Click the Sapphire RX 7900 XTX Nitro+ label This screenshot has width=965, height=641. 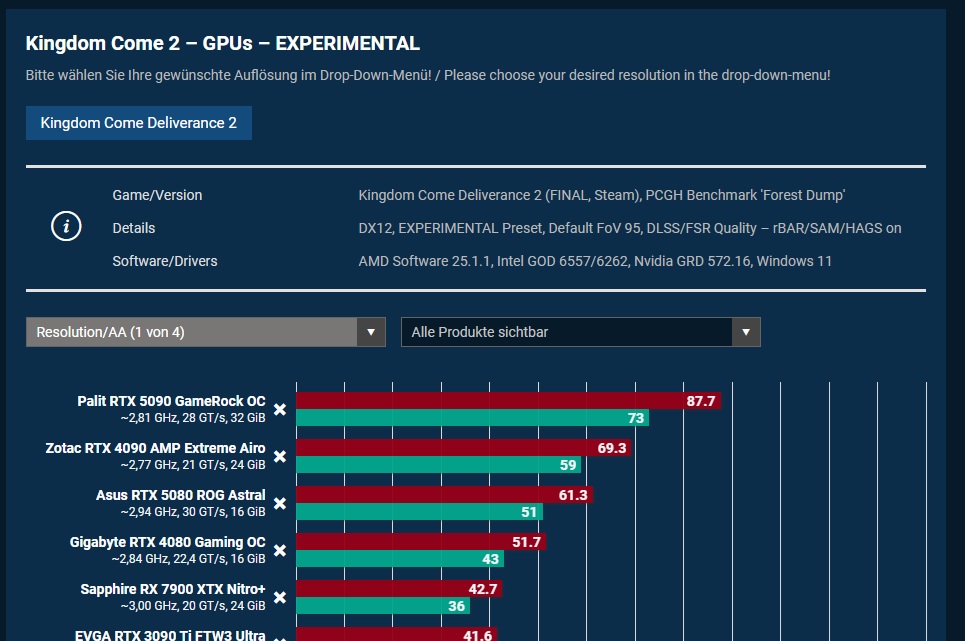pos(172,589)
